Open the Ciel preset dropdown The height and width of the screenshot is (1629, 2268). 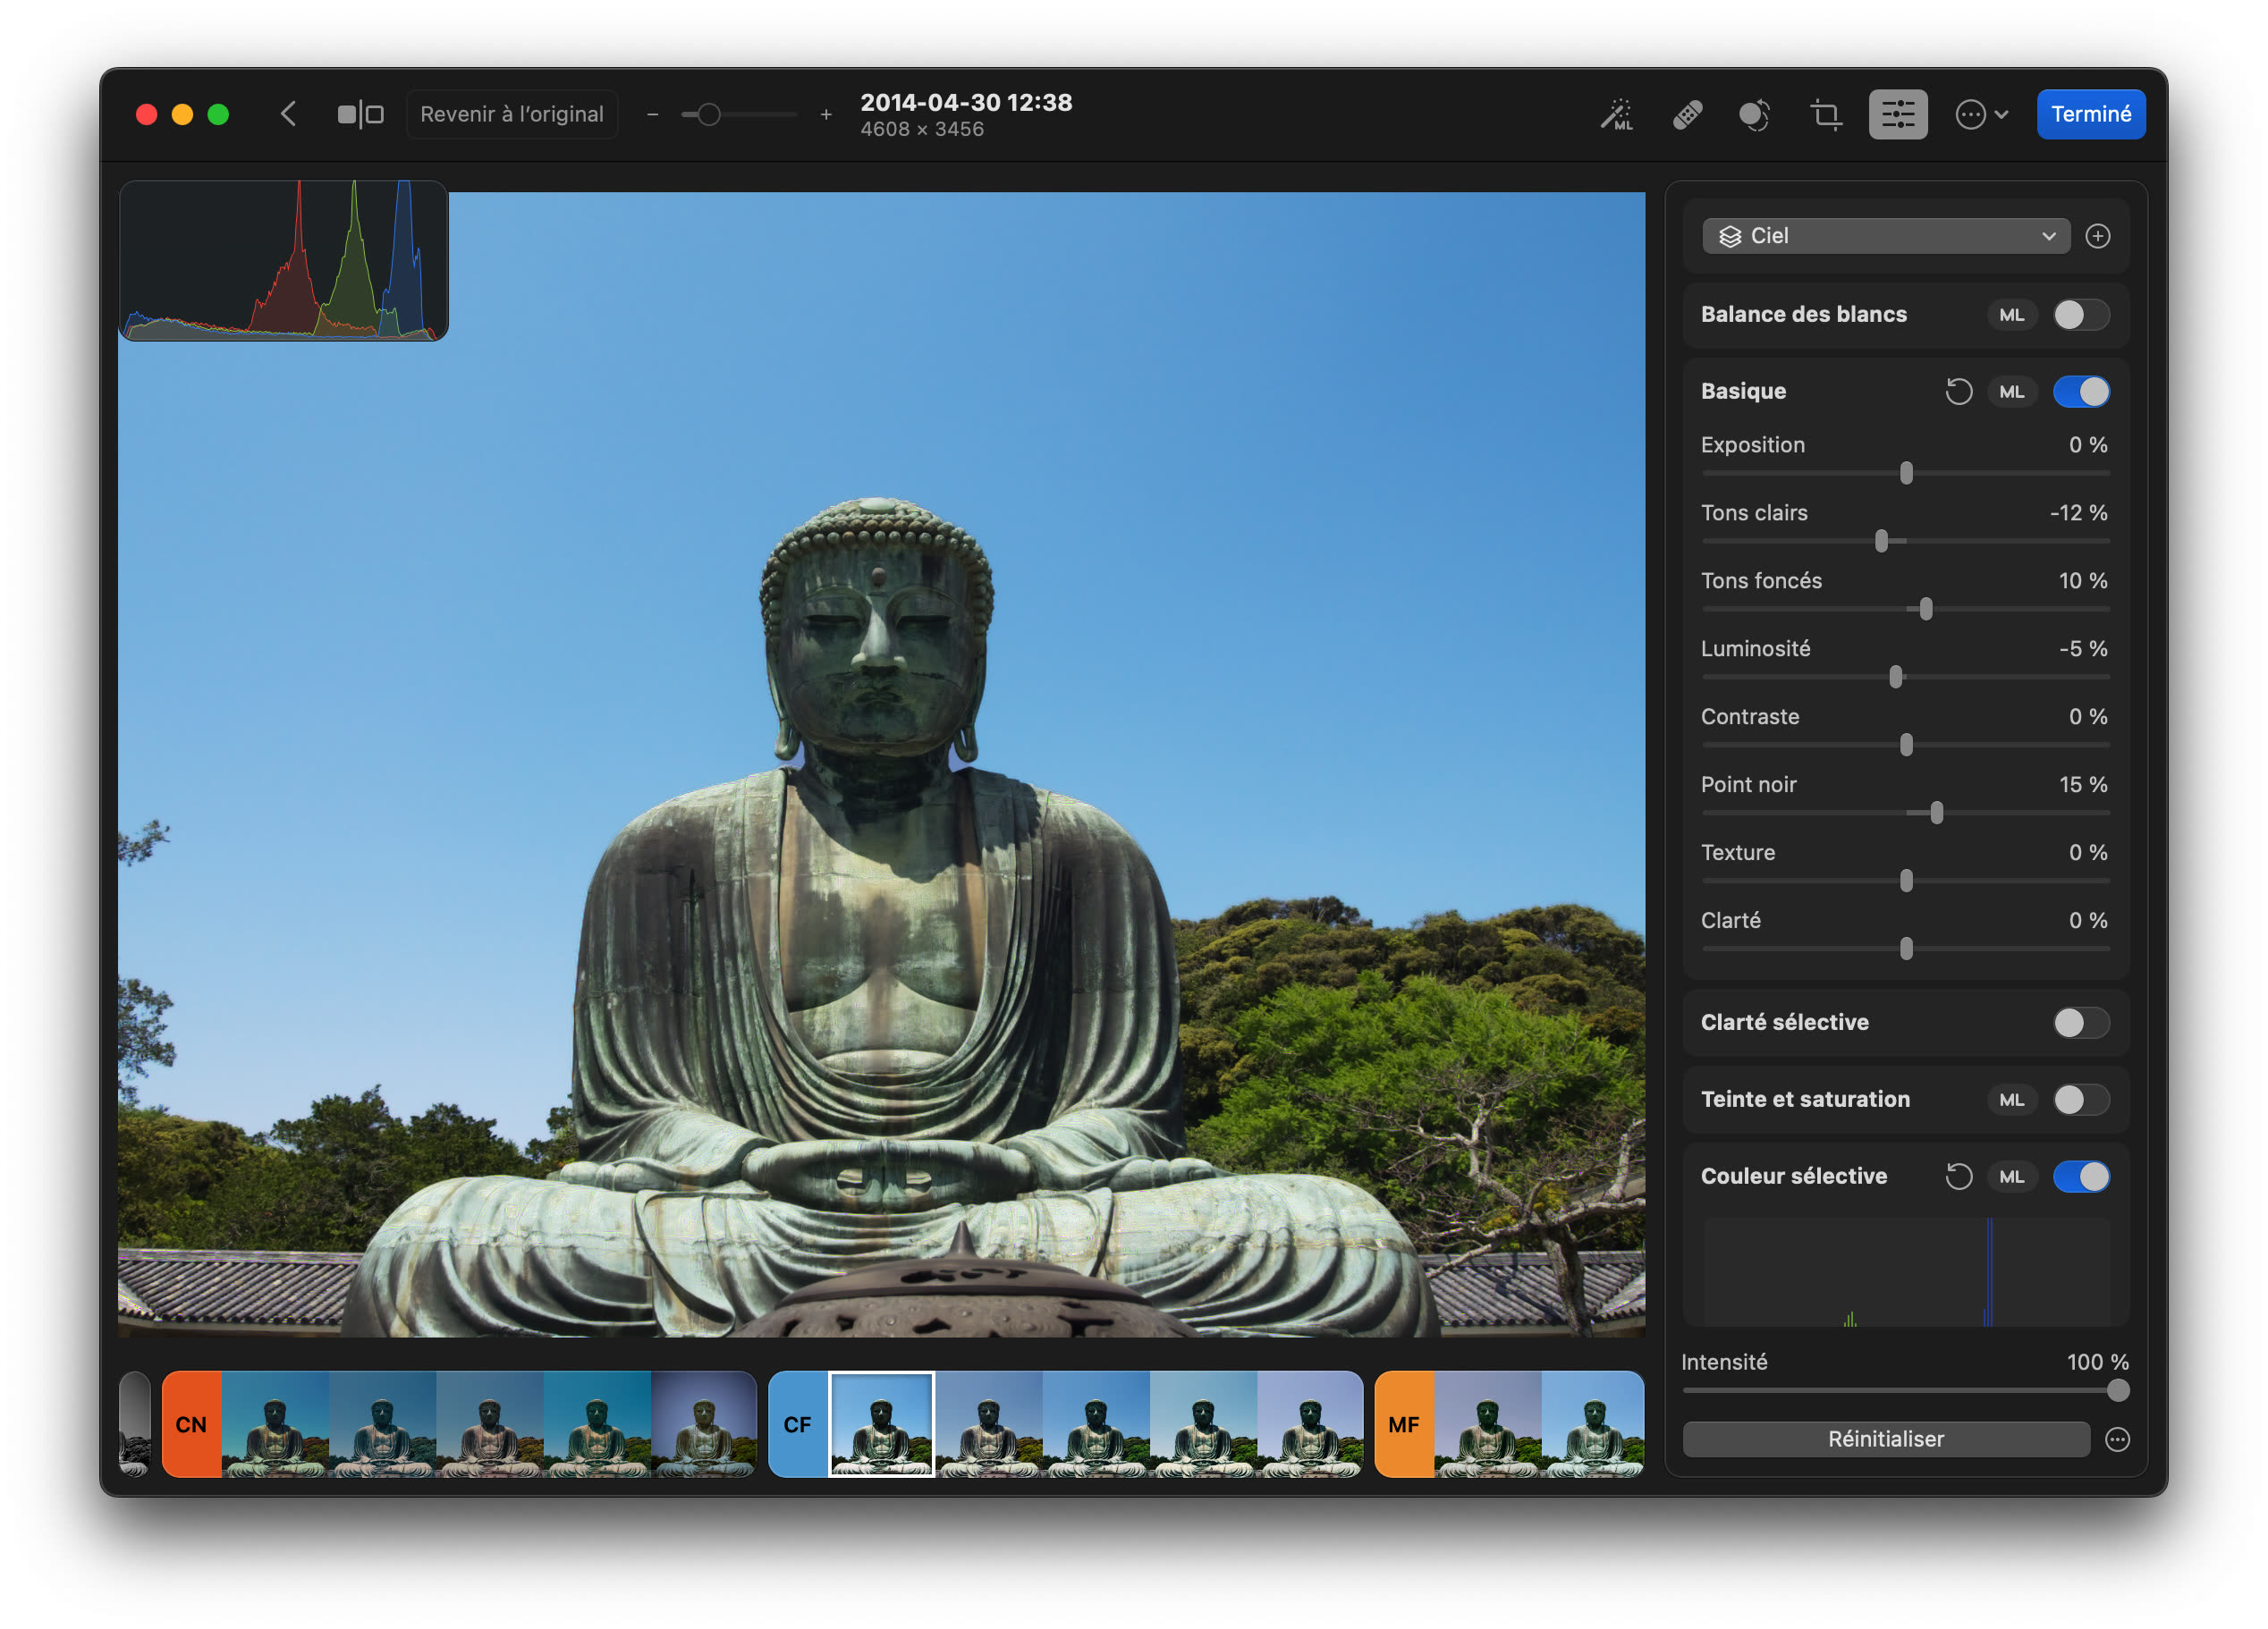(1885, 236)
